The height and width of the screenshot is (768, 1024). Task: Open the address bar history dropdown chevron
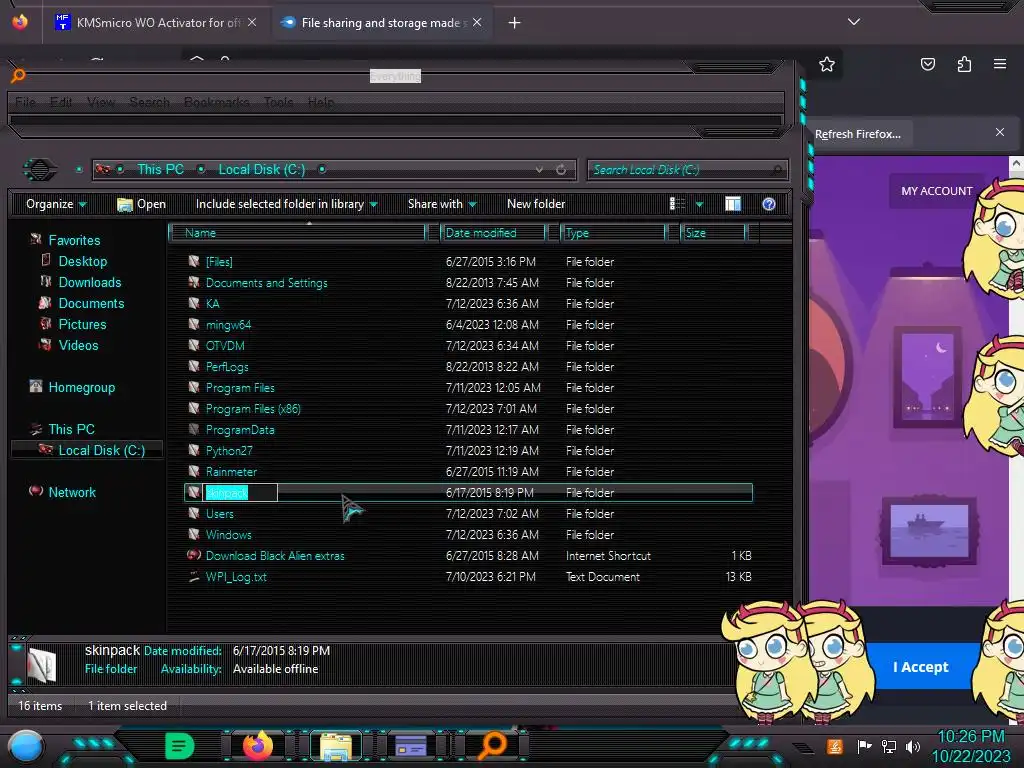click(x=539, y=170)
